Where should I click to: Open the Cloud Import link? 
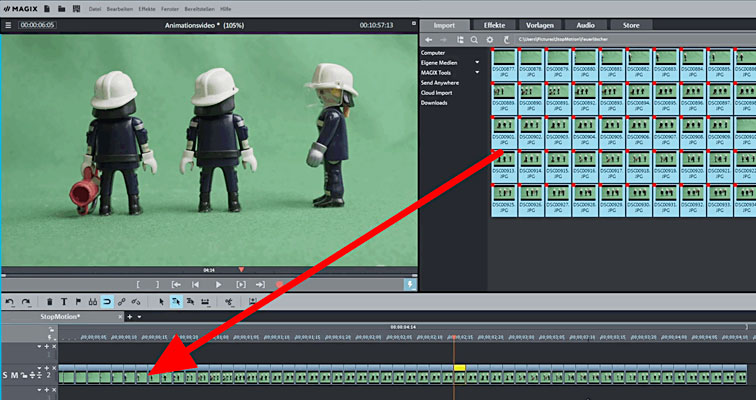(x=436, y=92)
